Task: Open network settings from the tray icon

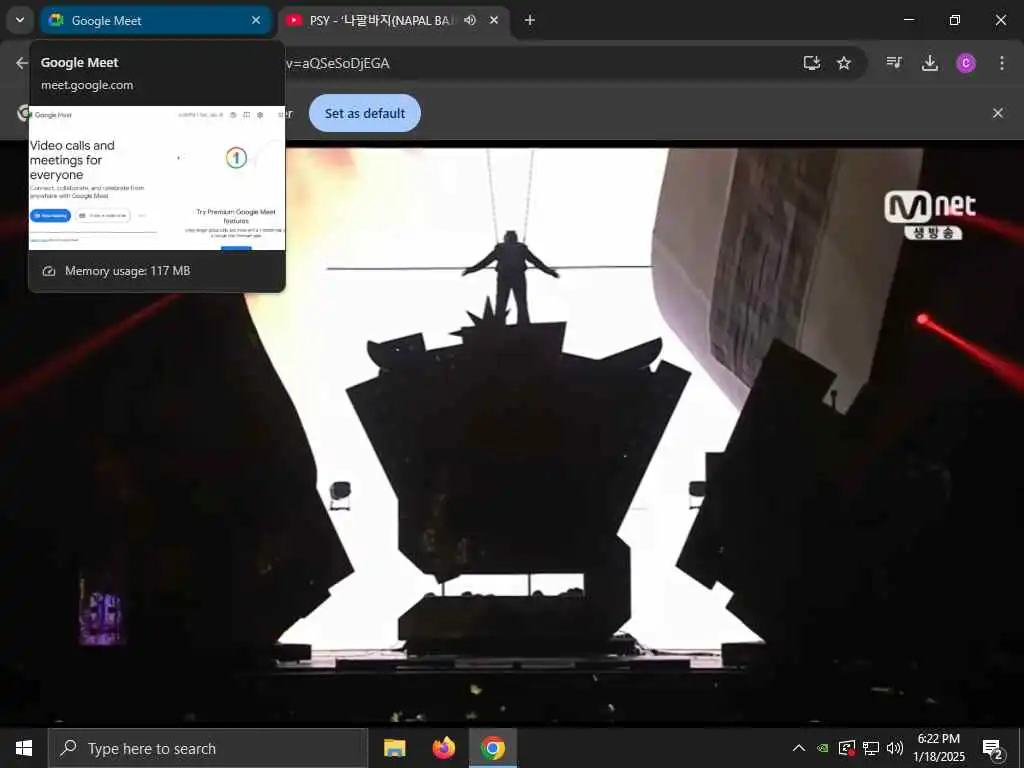Action: coord(871,748)
